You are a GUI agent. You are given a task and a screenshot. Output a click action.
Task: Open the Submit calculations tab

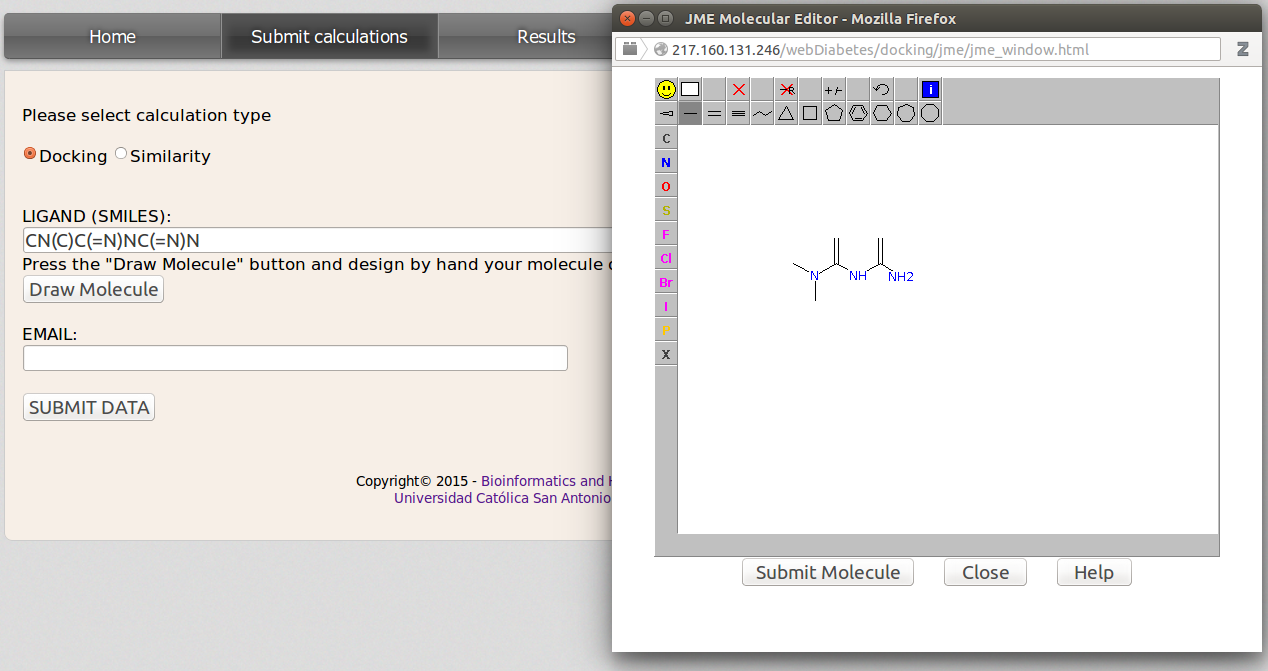coord(329,36)
